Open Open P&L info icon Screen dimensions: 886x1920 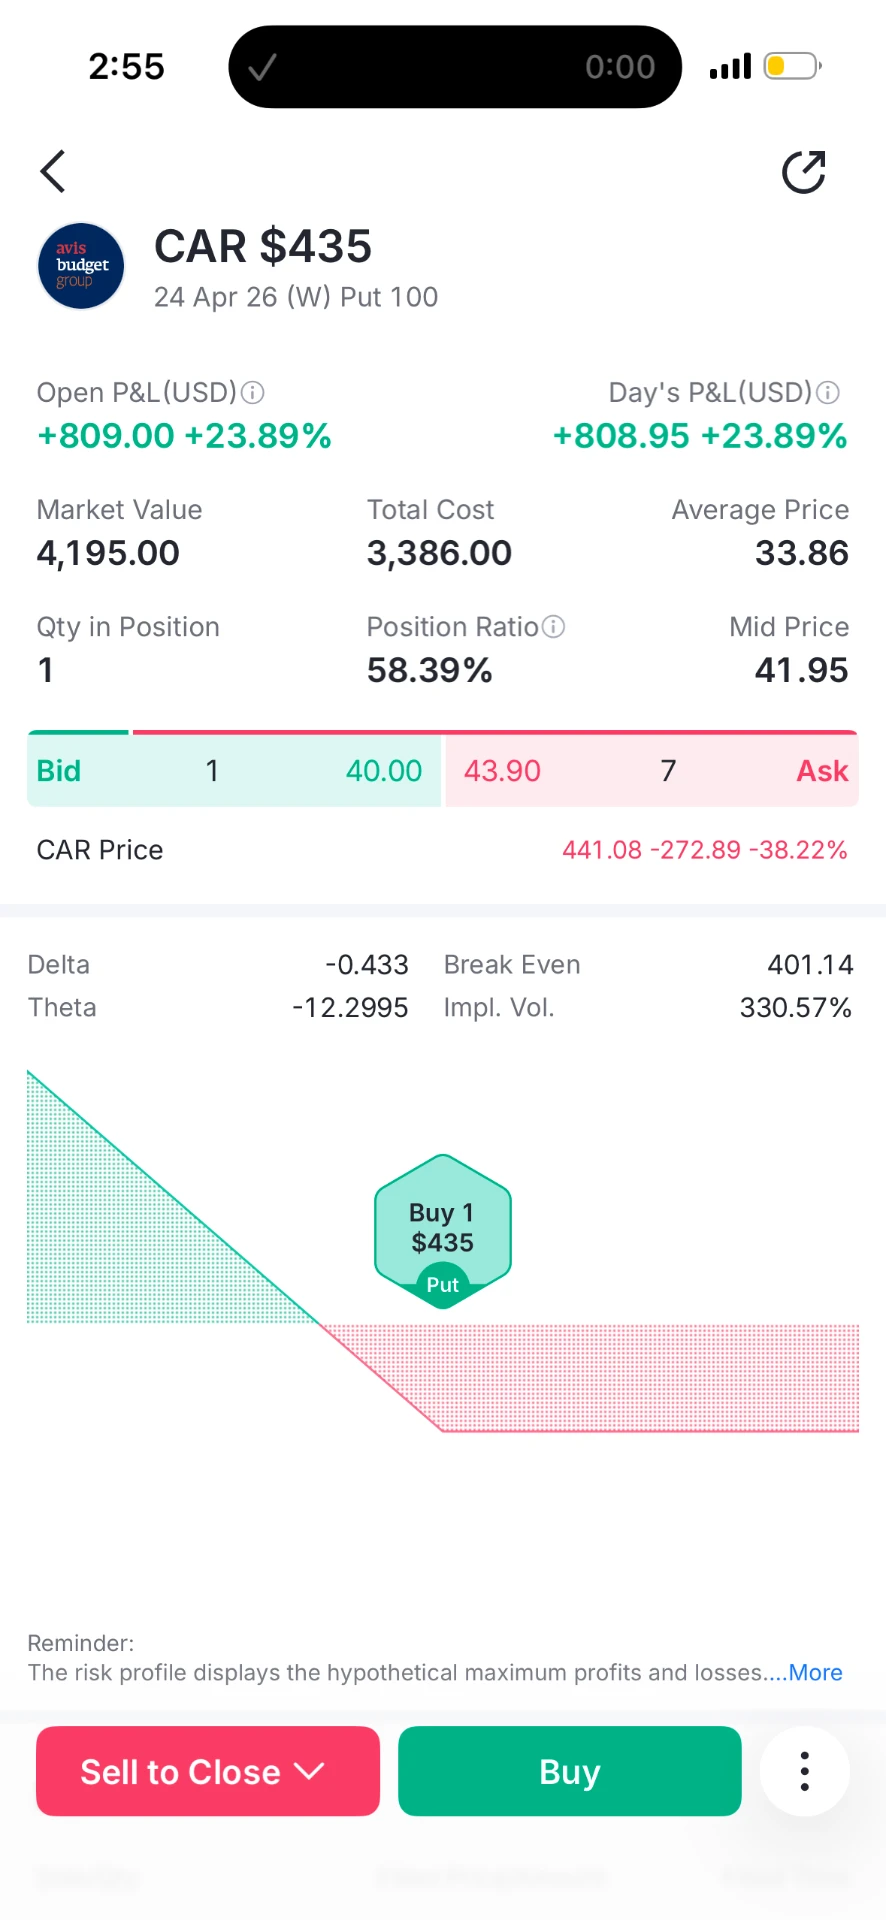click(x=253, y=393)
